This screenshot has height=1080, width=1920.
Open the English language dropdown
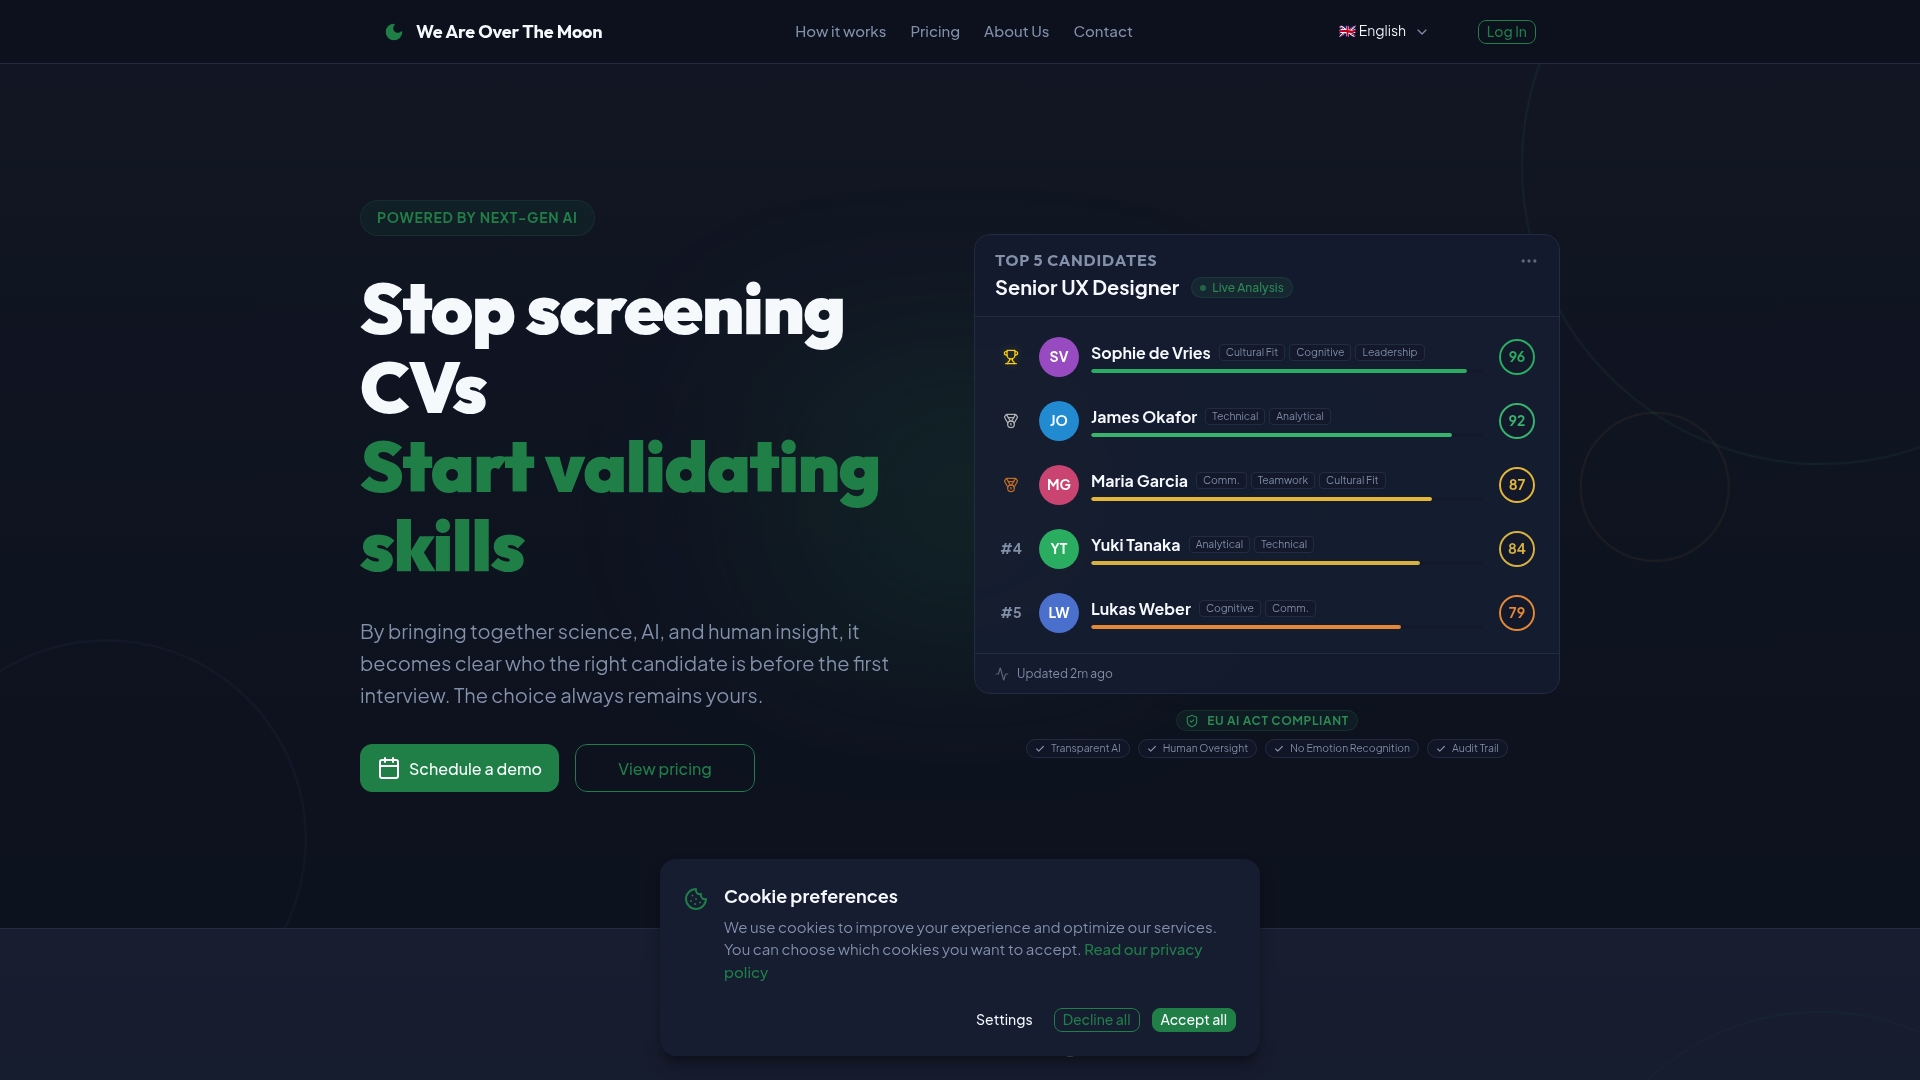pos(1383,31)
